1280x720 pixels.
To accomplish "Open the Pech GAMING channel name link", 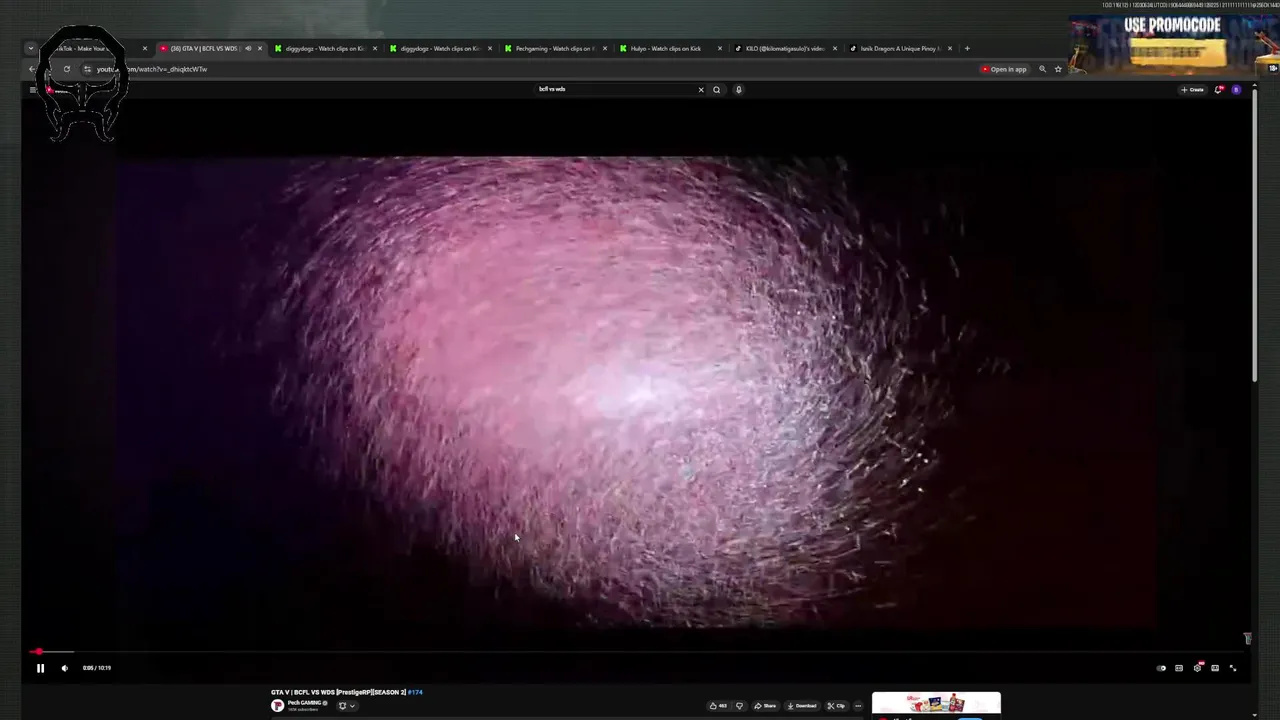I will 305,703.
